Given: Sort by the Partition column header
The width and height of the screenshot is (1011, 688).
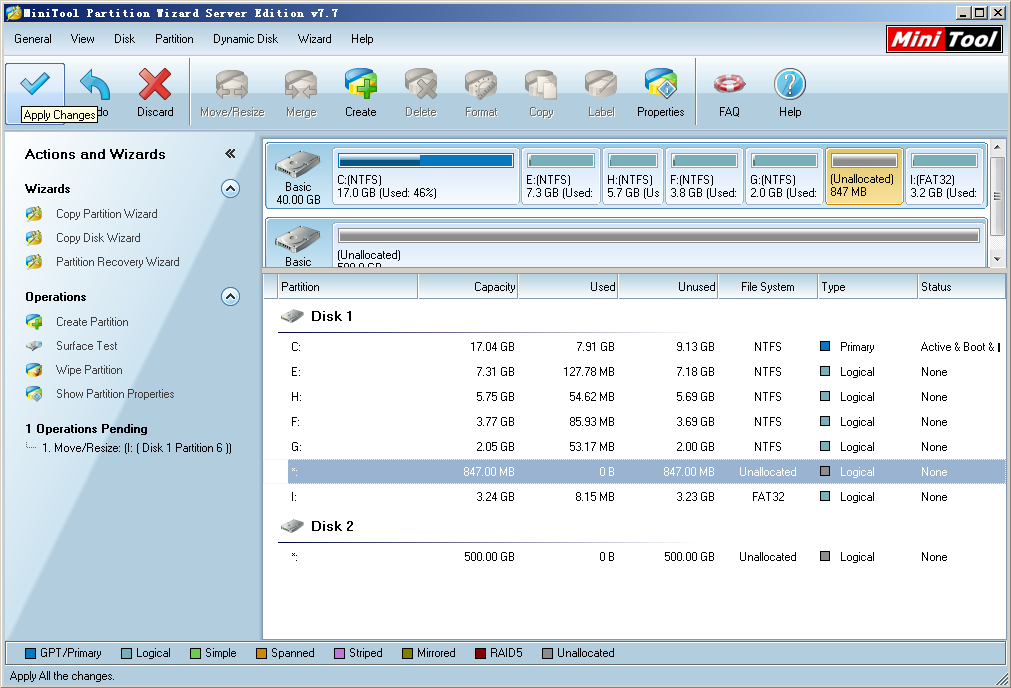Looking at the screenshot, I should coord(348,287).
